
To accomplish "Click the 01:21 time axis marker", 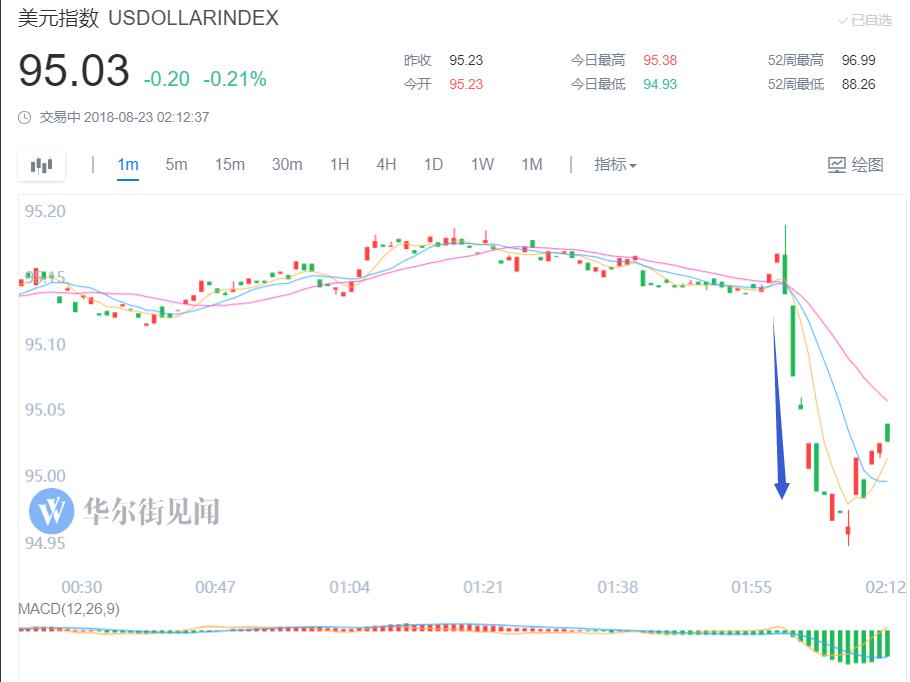I will [484, 587].
